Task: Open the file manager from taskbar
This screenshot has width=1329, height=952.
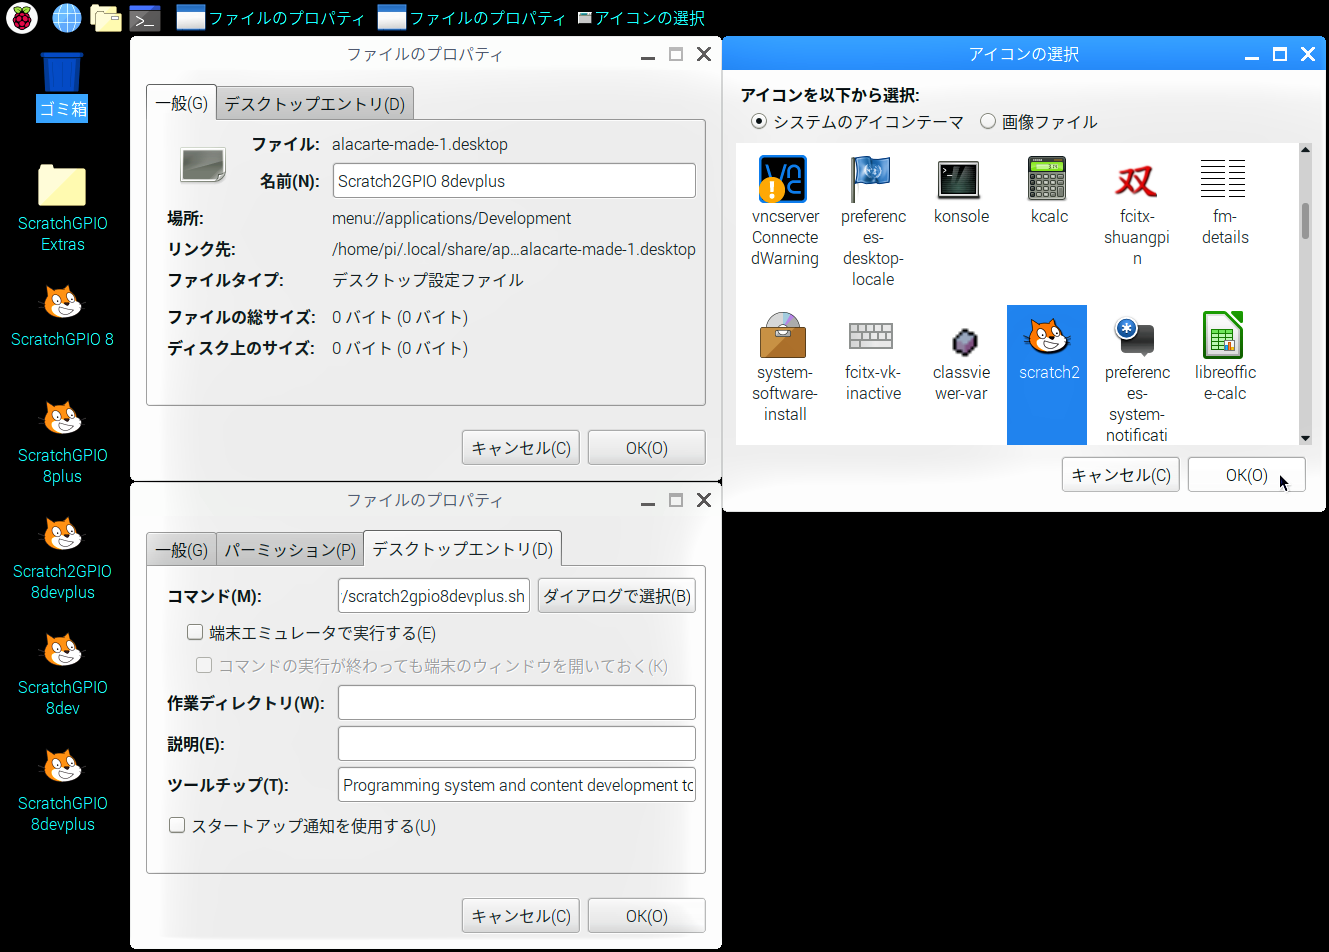Action: pos(105,17)
